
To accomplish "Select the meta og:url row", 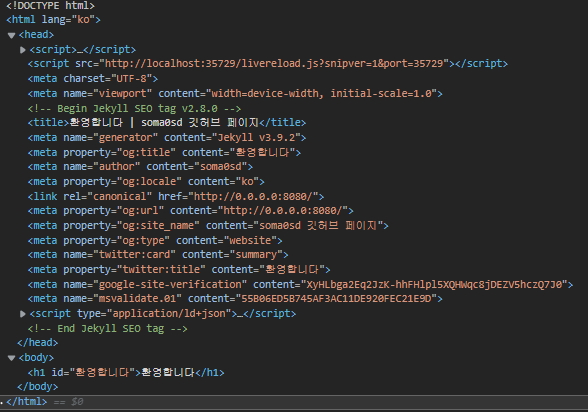I will [x=190, y=211].
